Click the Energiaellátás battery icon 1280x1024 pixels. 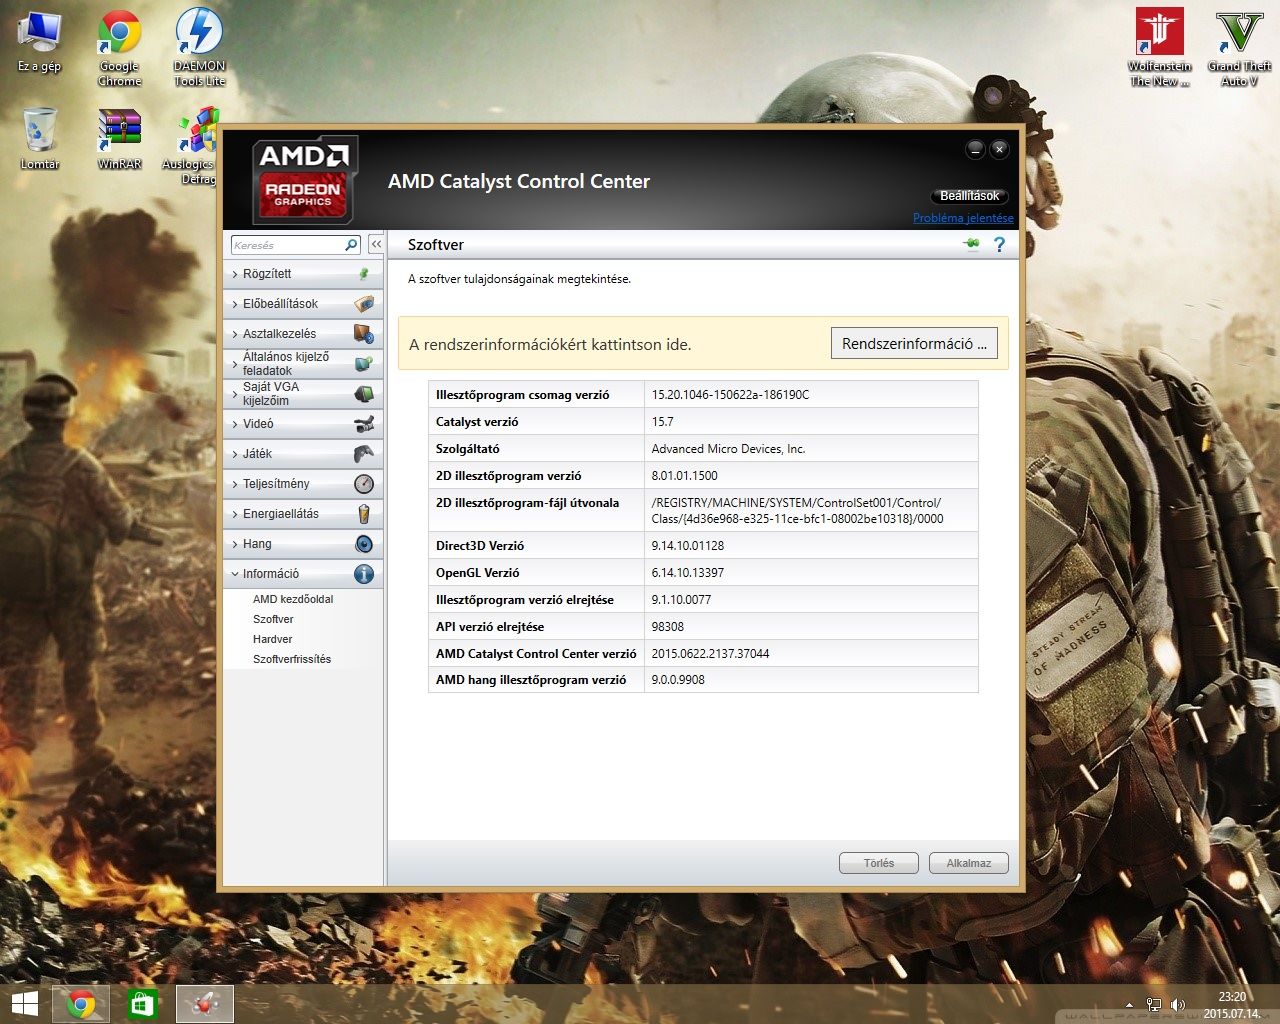pos(364,513)
